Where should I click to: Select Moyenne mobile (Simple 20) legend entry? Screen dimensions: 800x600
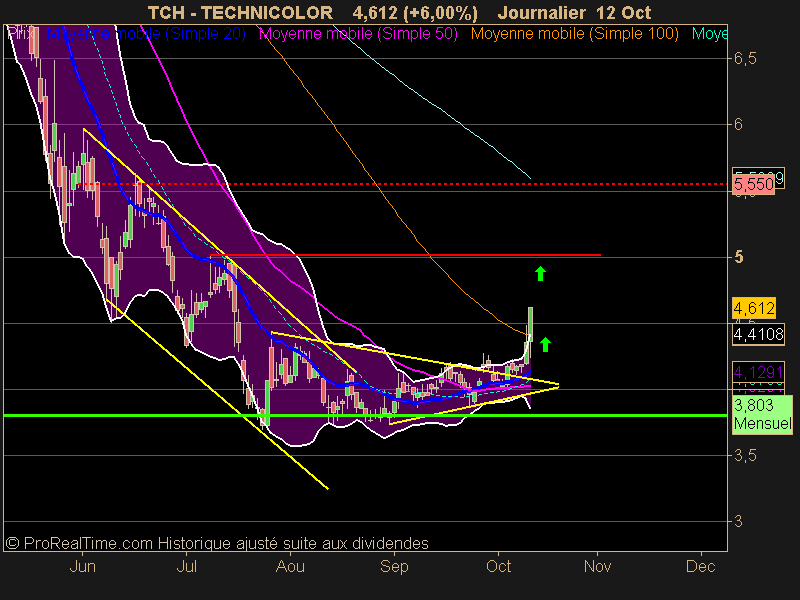pos(146,34)
